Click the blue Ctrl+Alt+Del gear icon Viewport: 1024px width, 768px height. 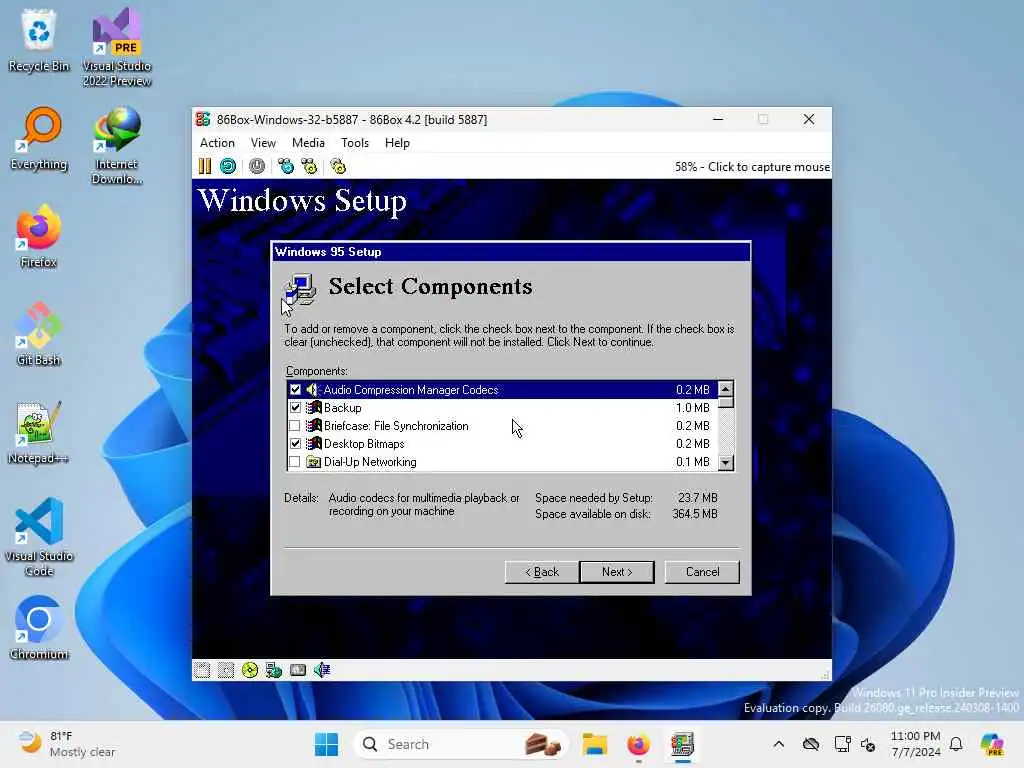(x=286, y=167)
